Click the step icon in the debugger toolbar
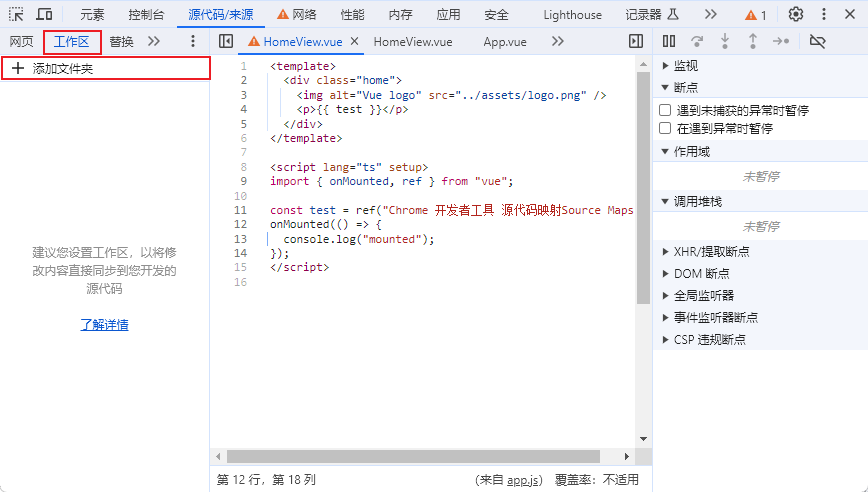 click(x=781, y=41)
